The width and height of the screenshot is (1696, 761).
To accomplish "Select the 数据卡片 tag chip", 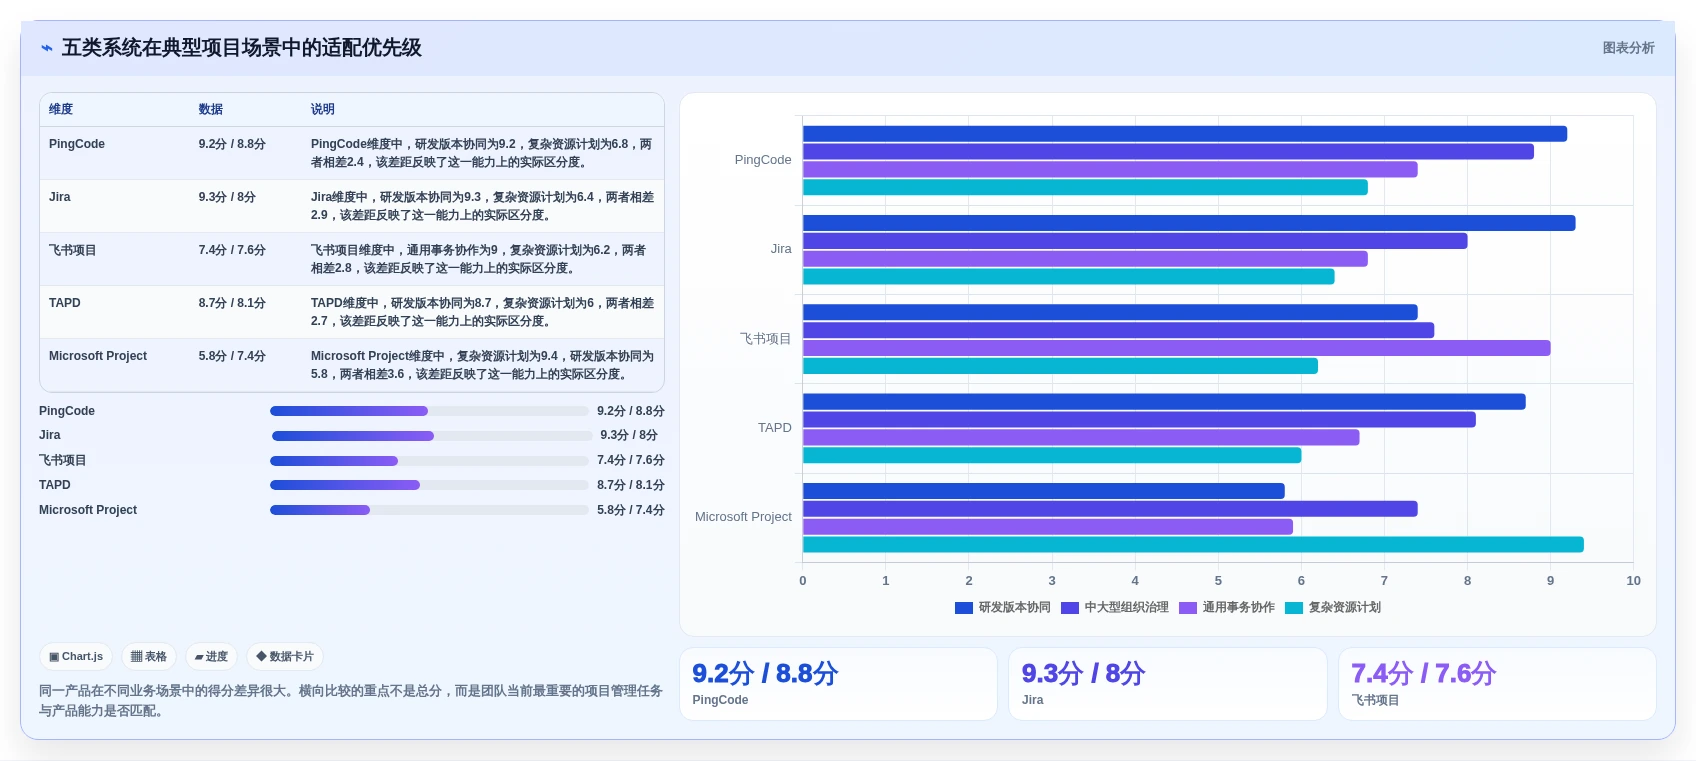I will click(285, 657).
